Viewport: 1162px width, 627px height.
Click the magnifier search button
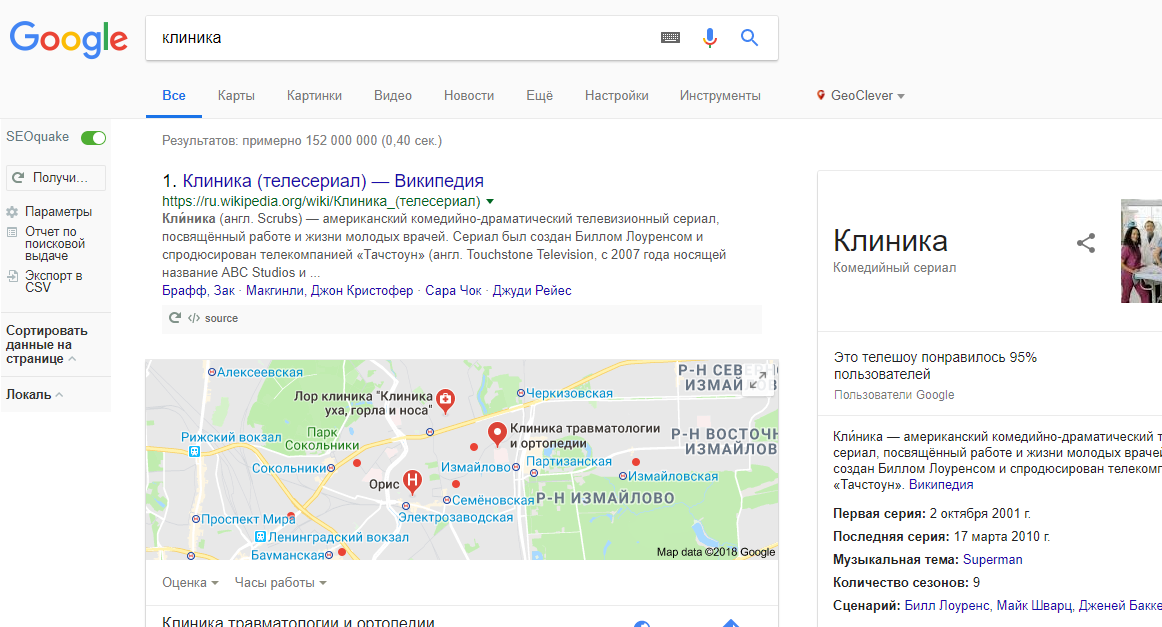[x=749, y=38]
